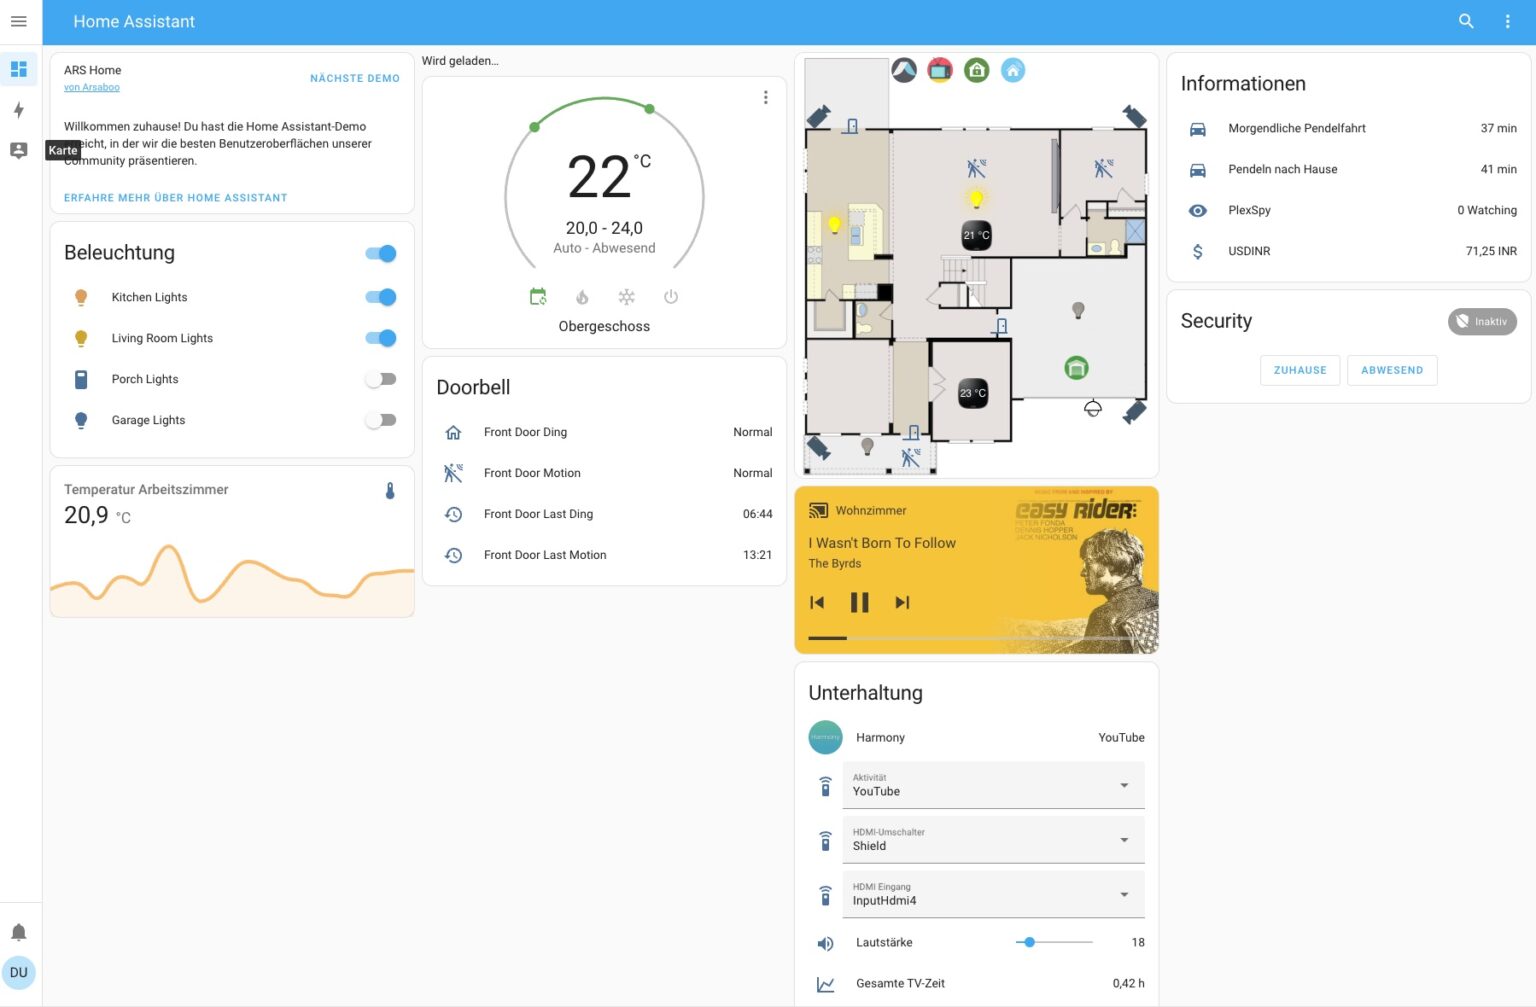Click the 21 °C thermostat badge on floorplan
The image size is (1536, 1007).
(976, 235)
